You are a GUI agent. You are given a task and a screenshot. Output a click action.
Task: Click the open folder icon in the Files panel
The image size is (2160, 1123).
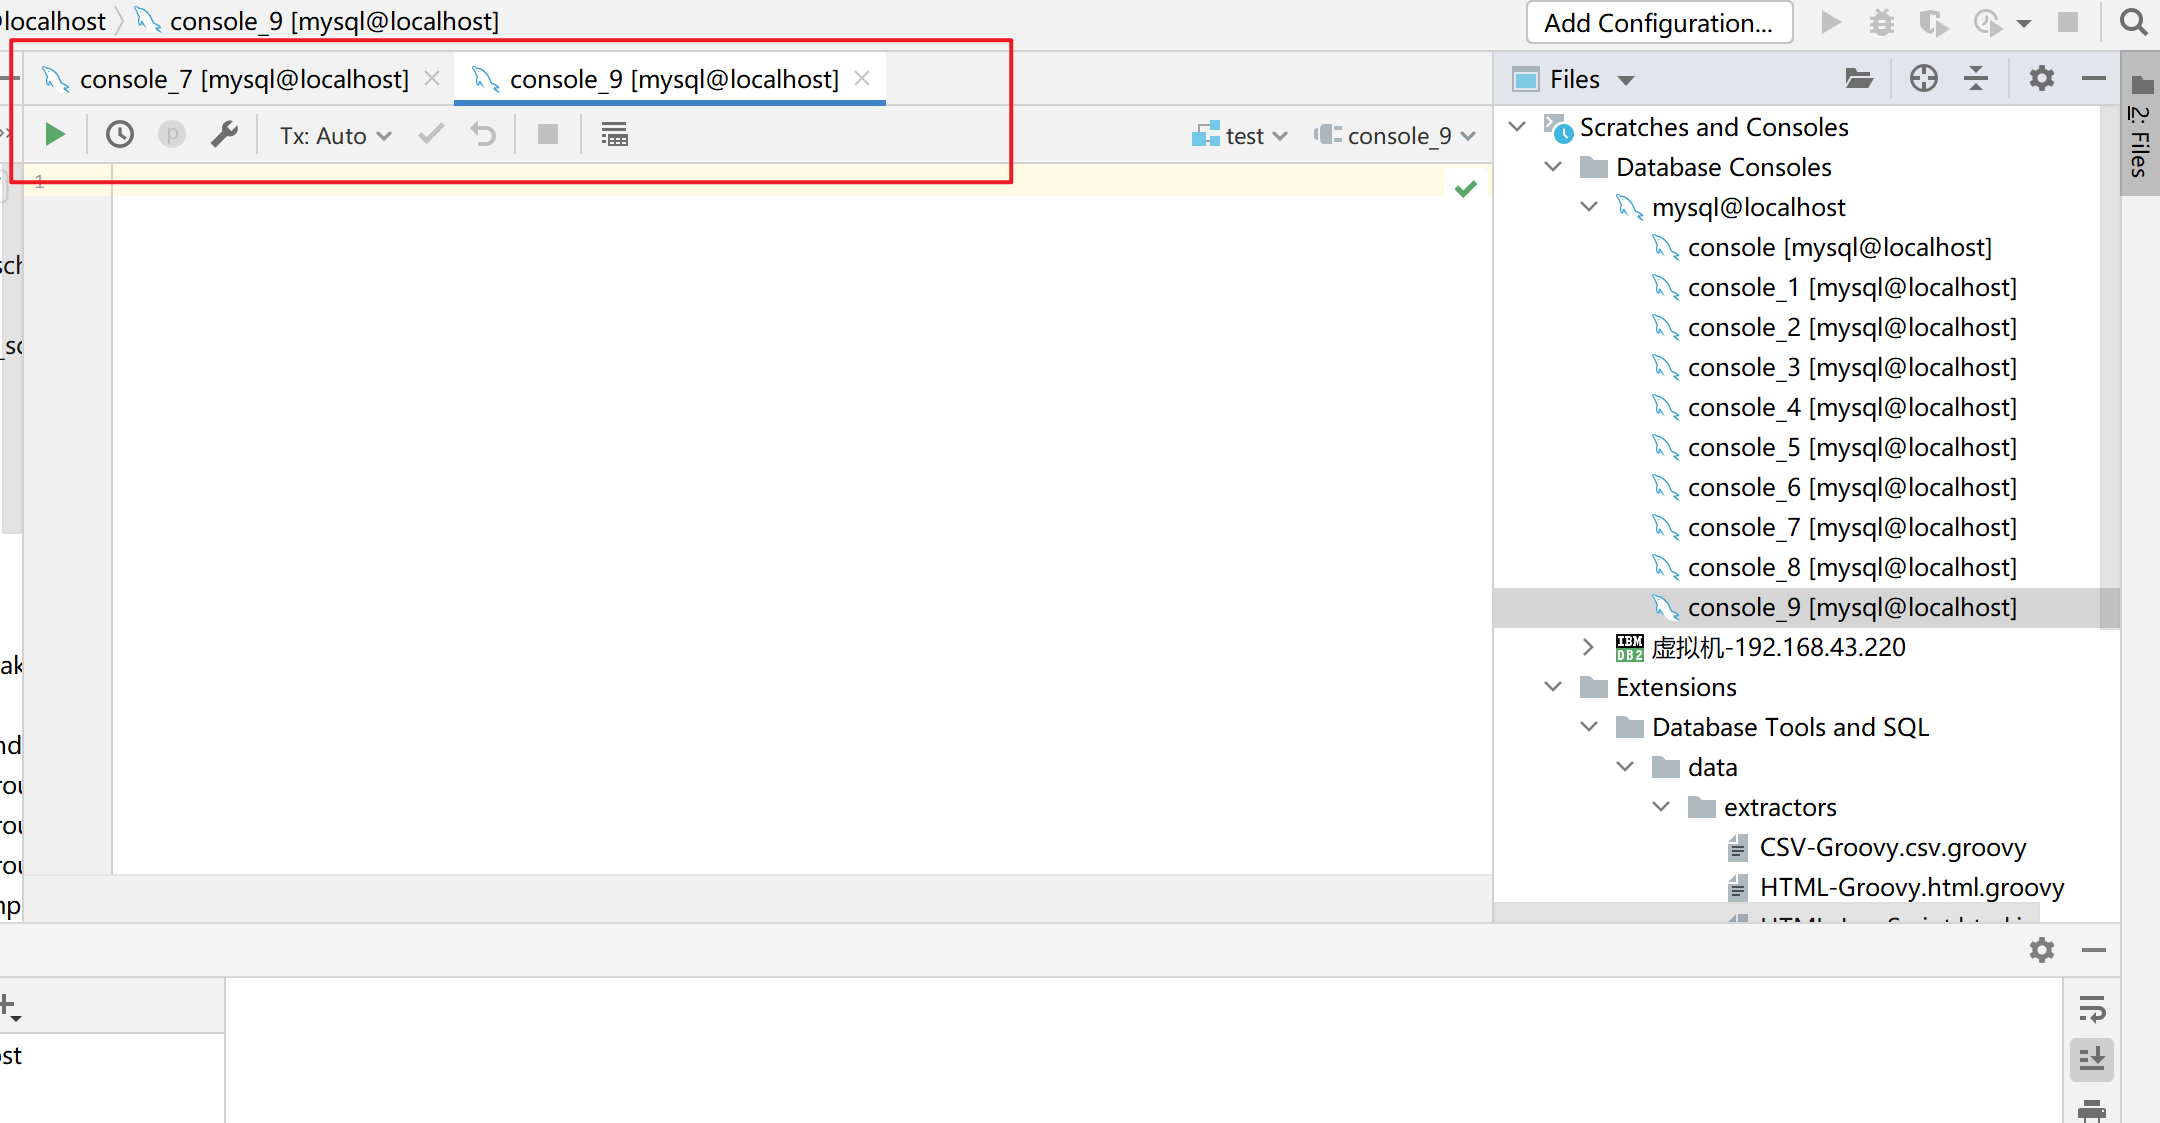click(x=1859, y=78)
